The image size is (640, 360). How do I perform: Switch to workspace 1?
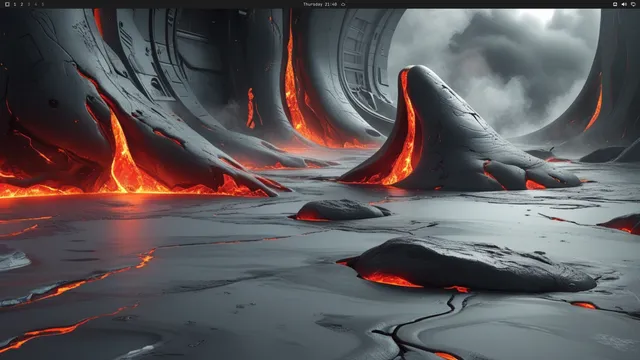15,4
